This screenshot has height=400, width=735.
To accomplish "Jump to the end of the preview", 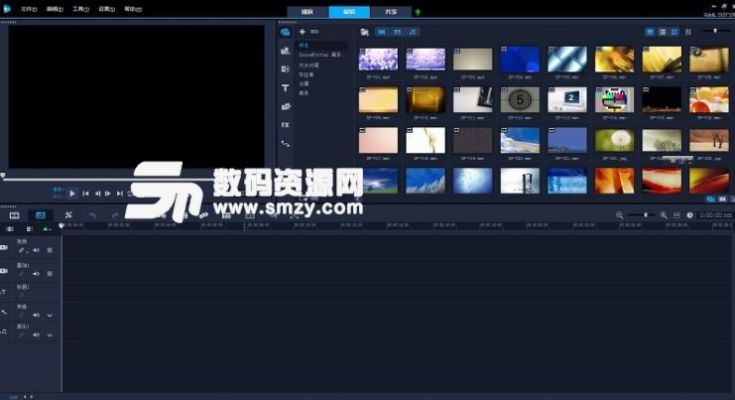I will [x=120, y=193].
